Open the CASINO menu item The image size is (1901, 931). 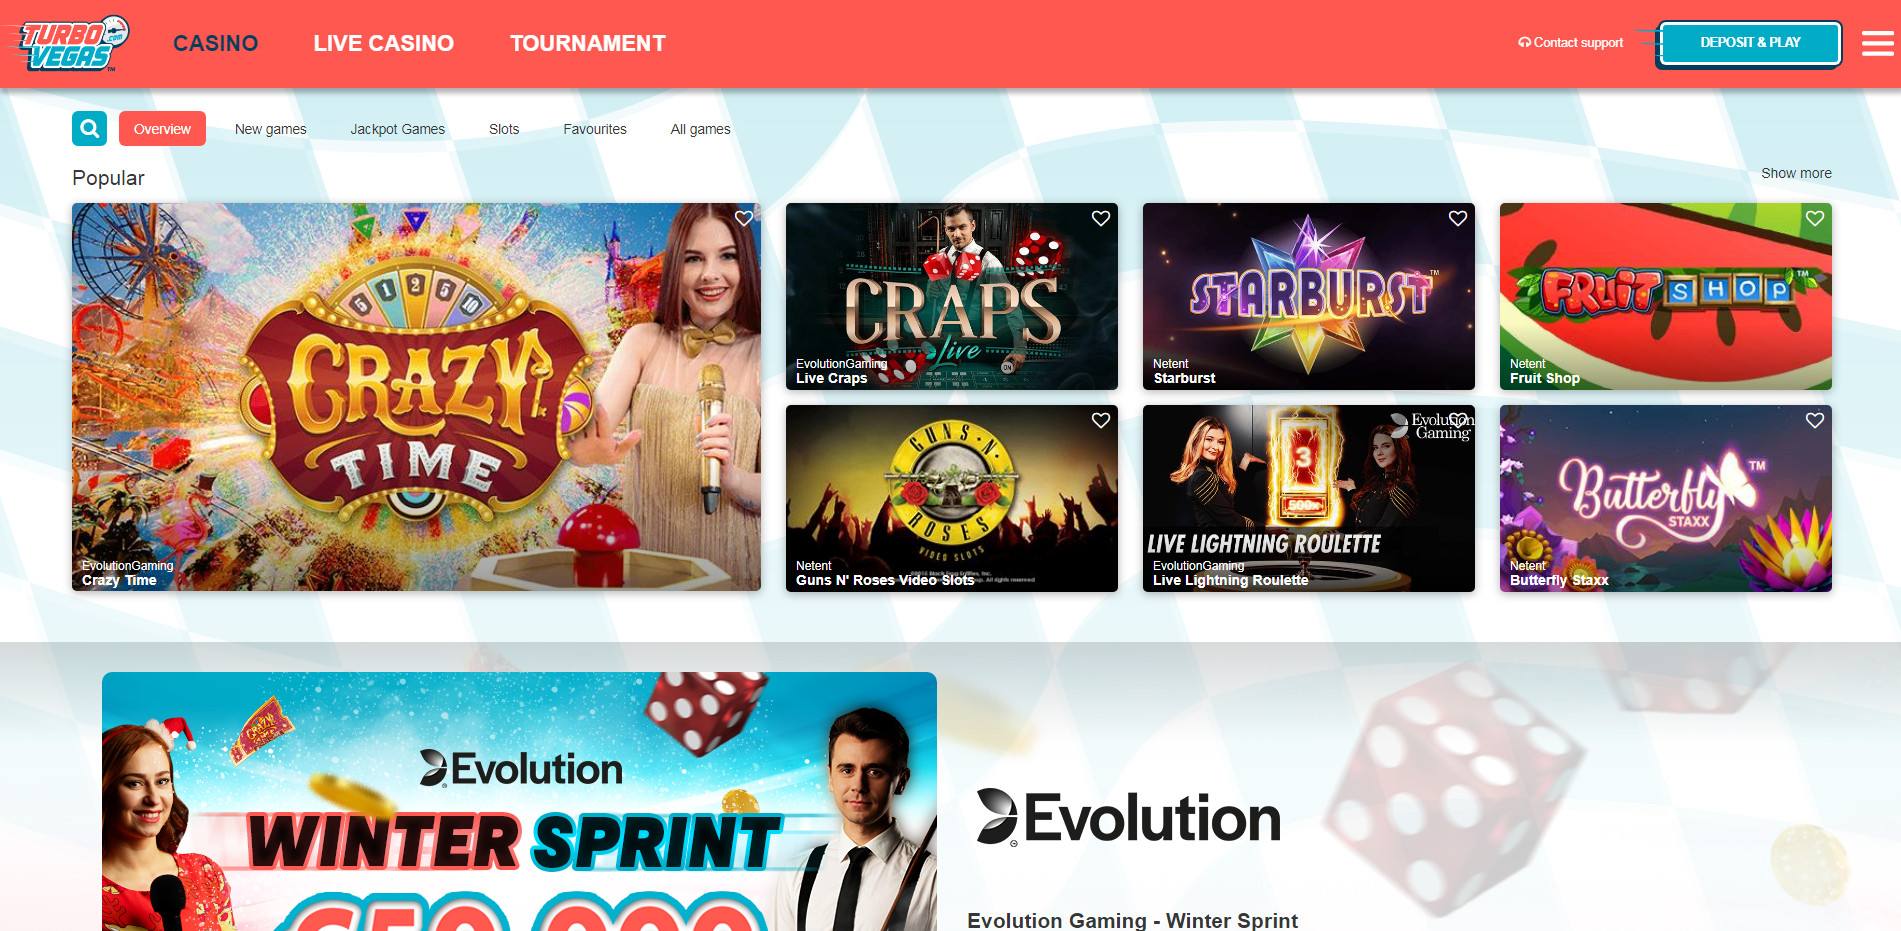216,43
